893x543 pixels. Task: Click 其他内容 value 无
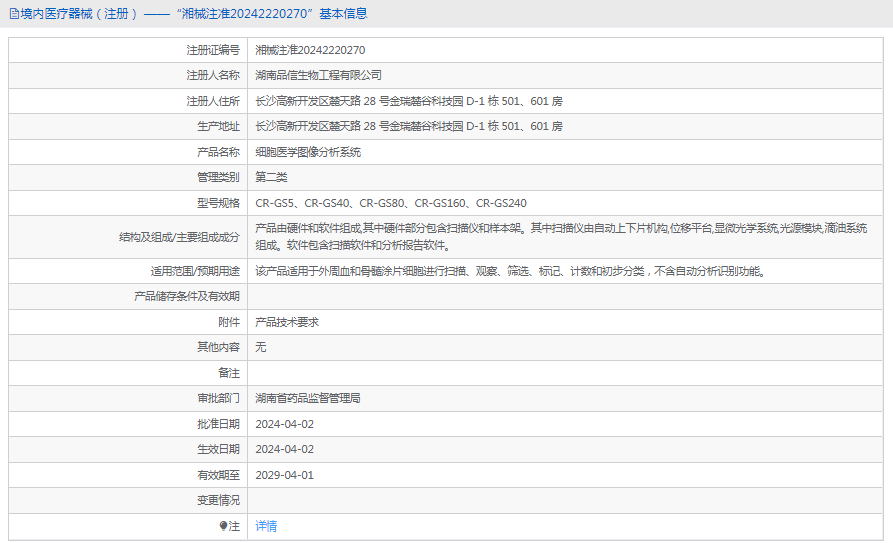pyautogui.click(x=261, y=347)
